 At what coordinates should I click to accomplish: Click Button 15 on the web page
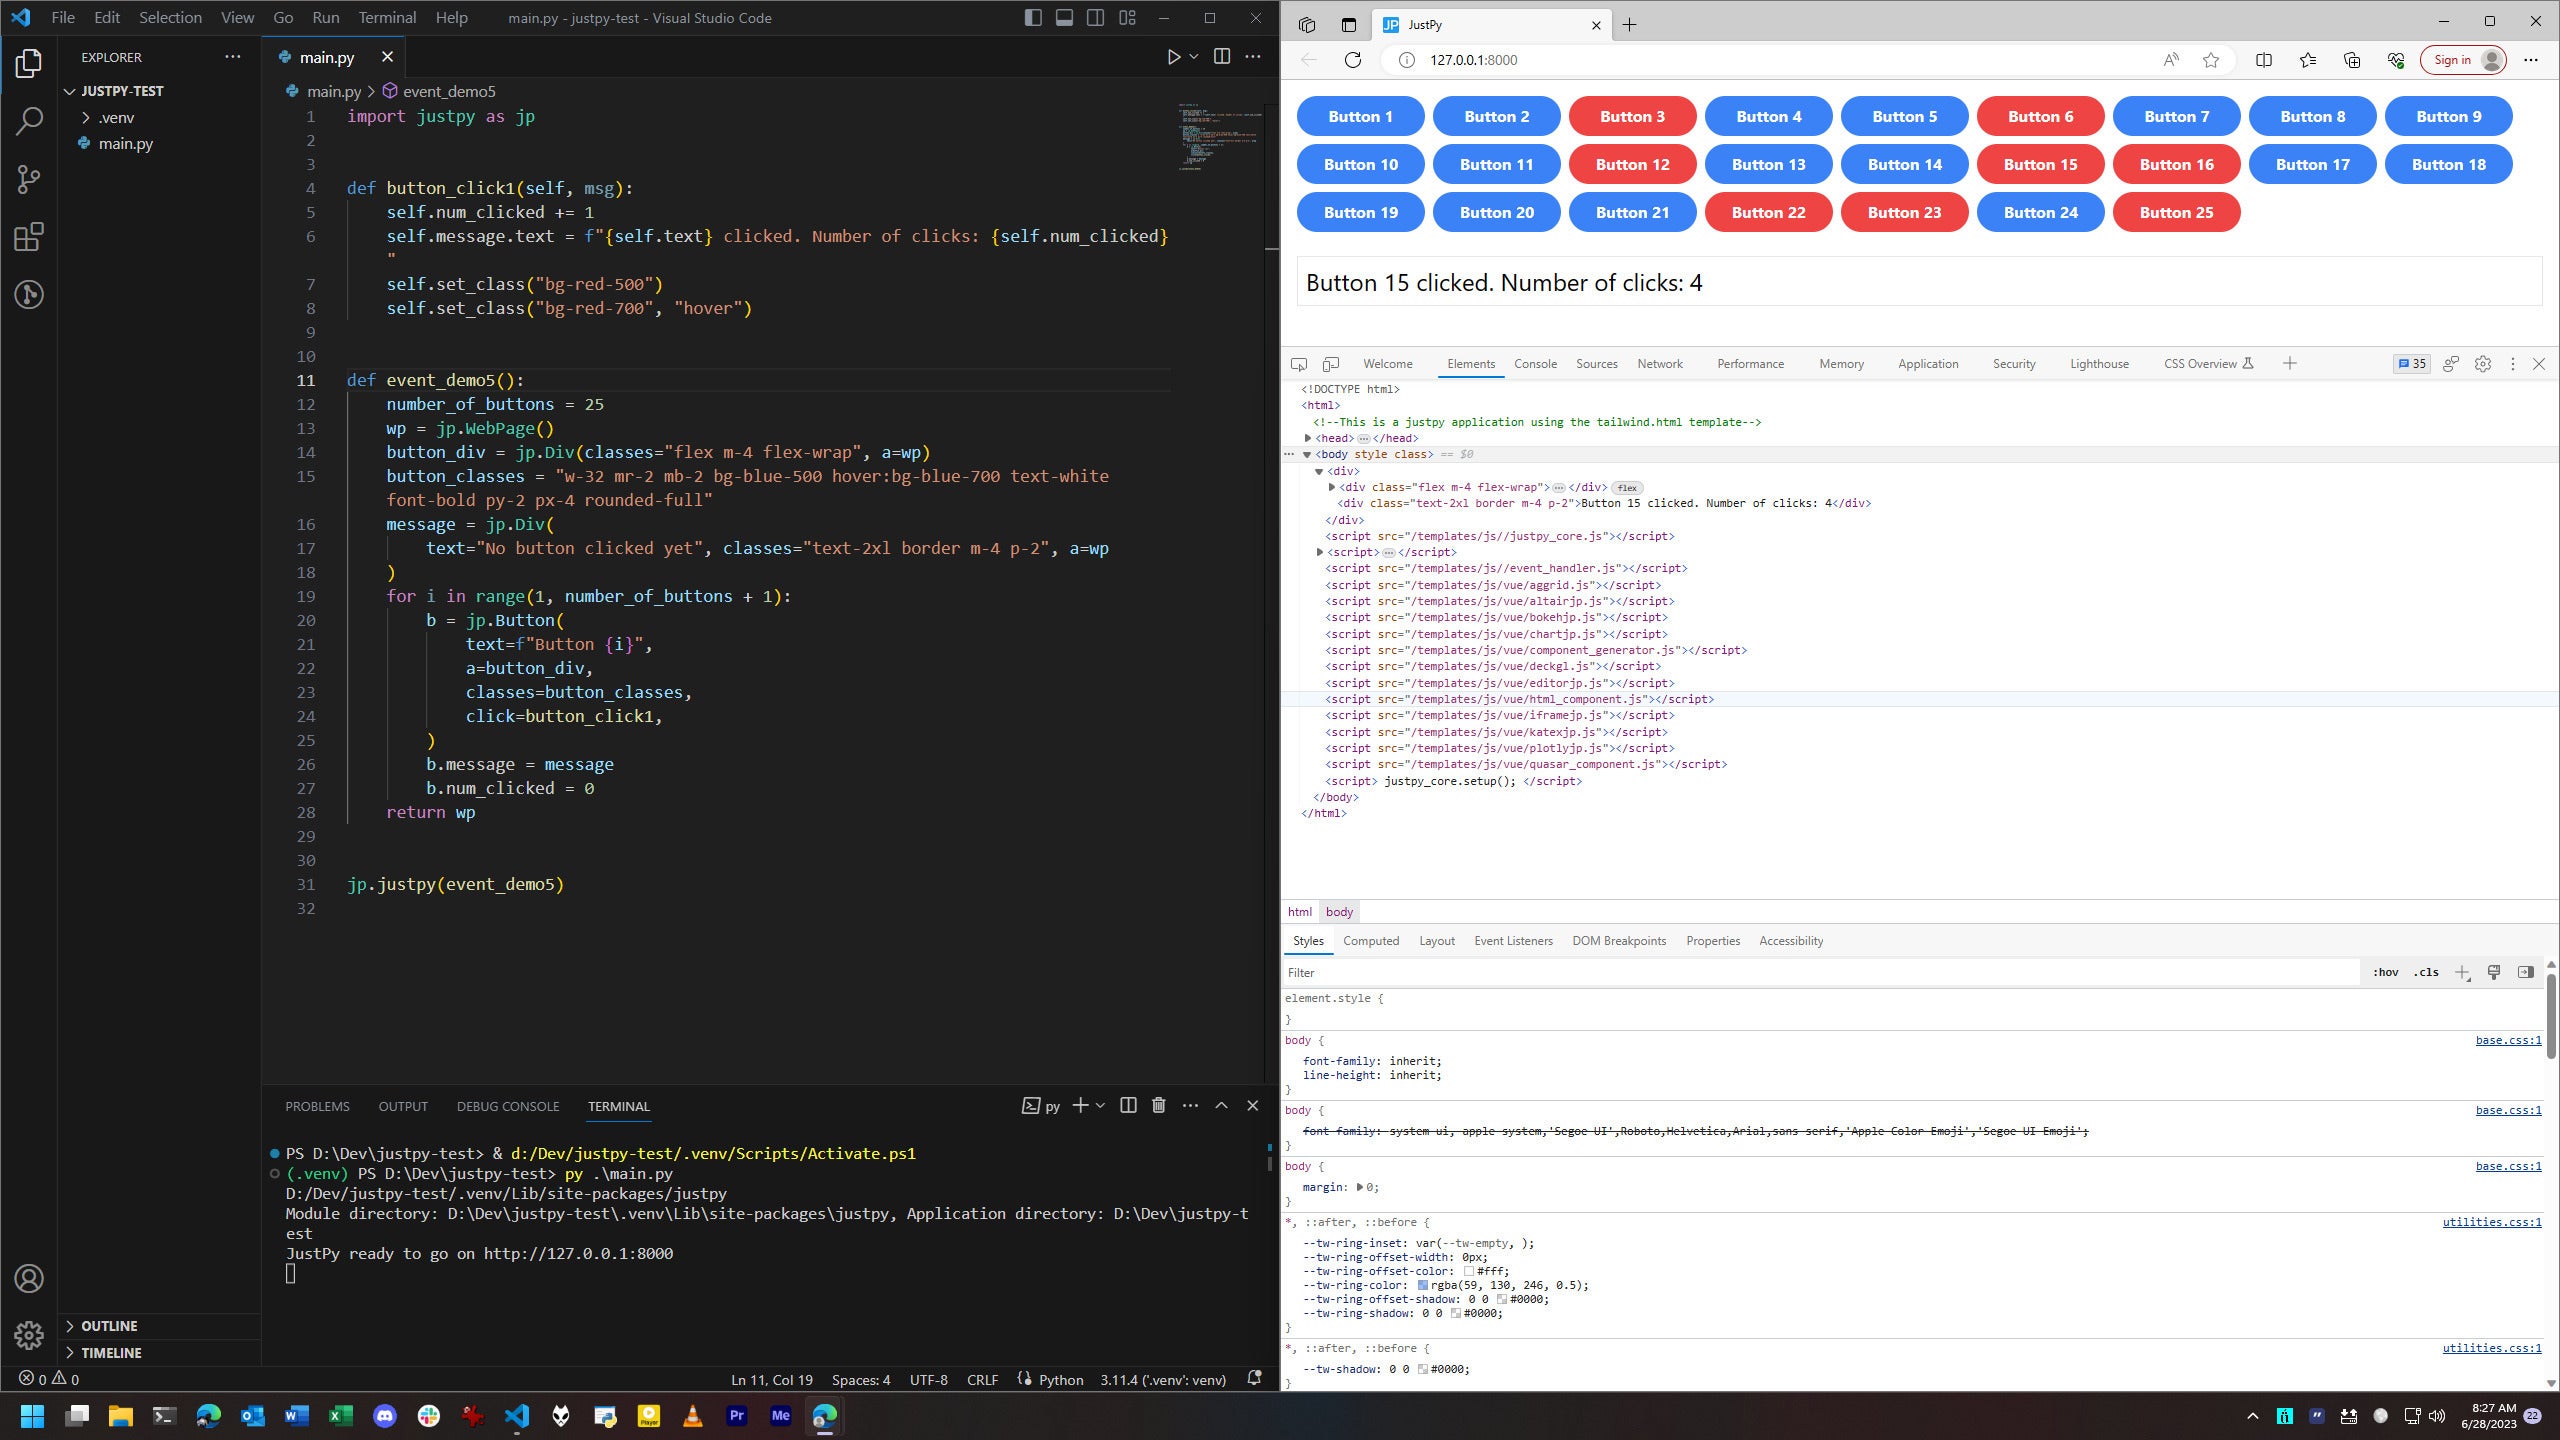pyautogui.click(x=2040, y=164)
